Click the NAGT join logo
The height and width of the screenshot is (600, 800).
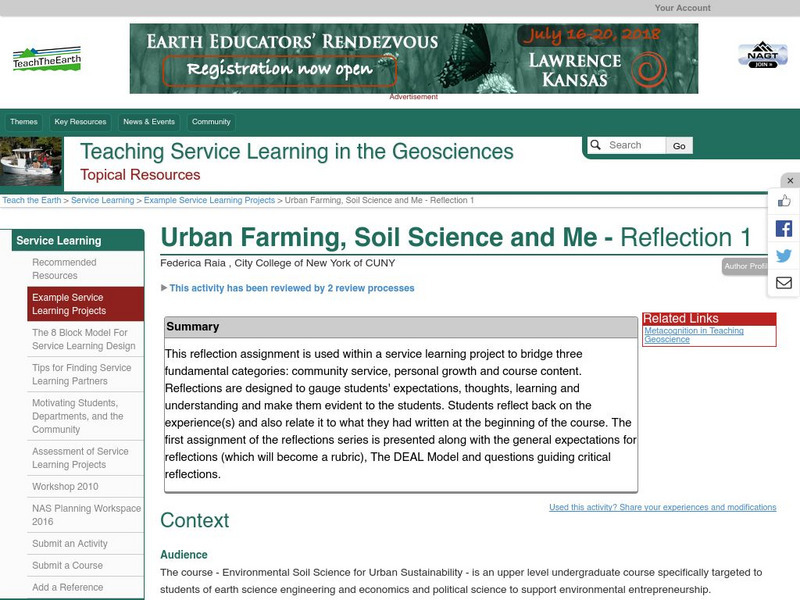pos(762,54)
